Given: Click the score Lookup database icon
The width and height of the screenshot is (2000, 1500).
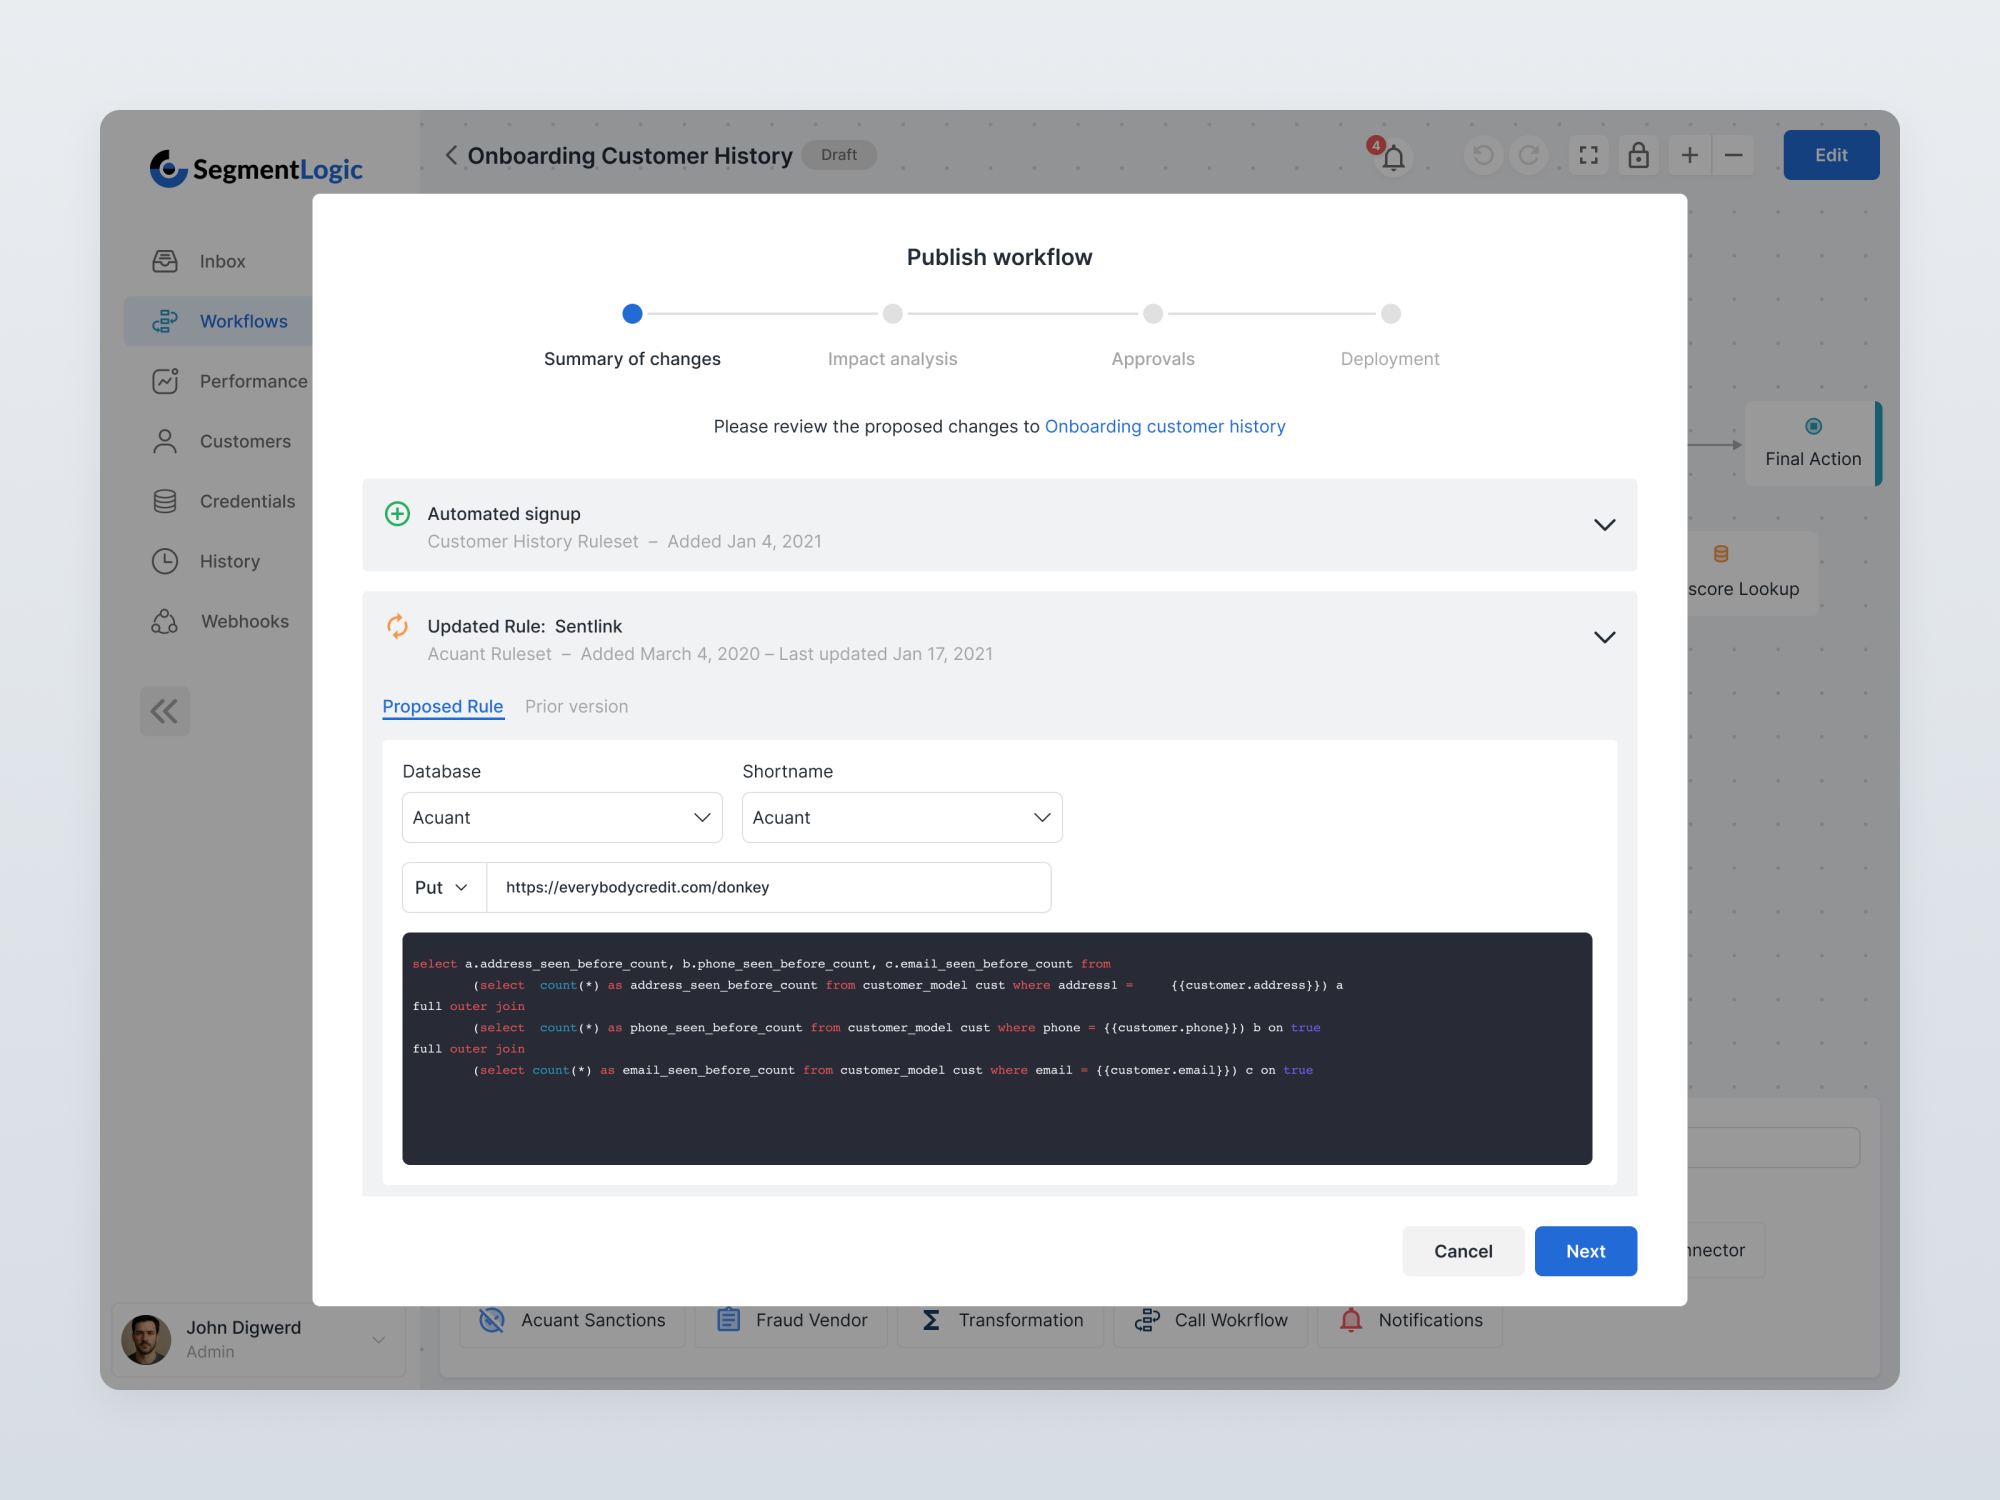Looking at the screenshot, I should pyautogui.click(x=1721, y=554).
